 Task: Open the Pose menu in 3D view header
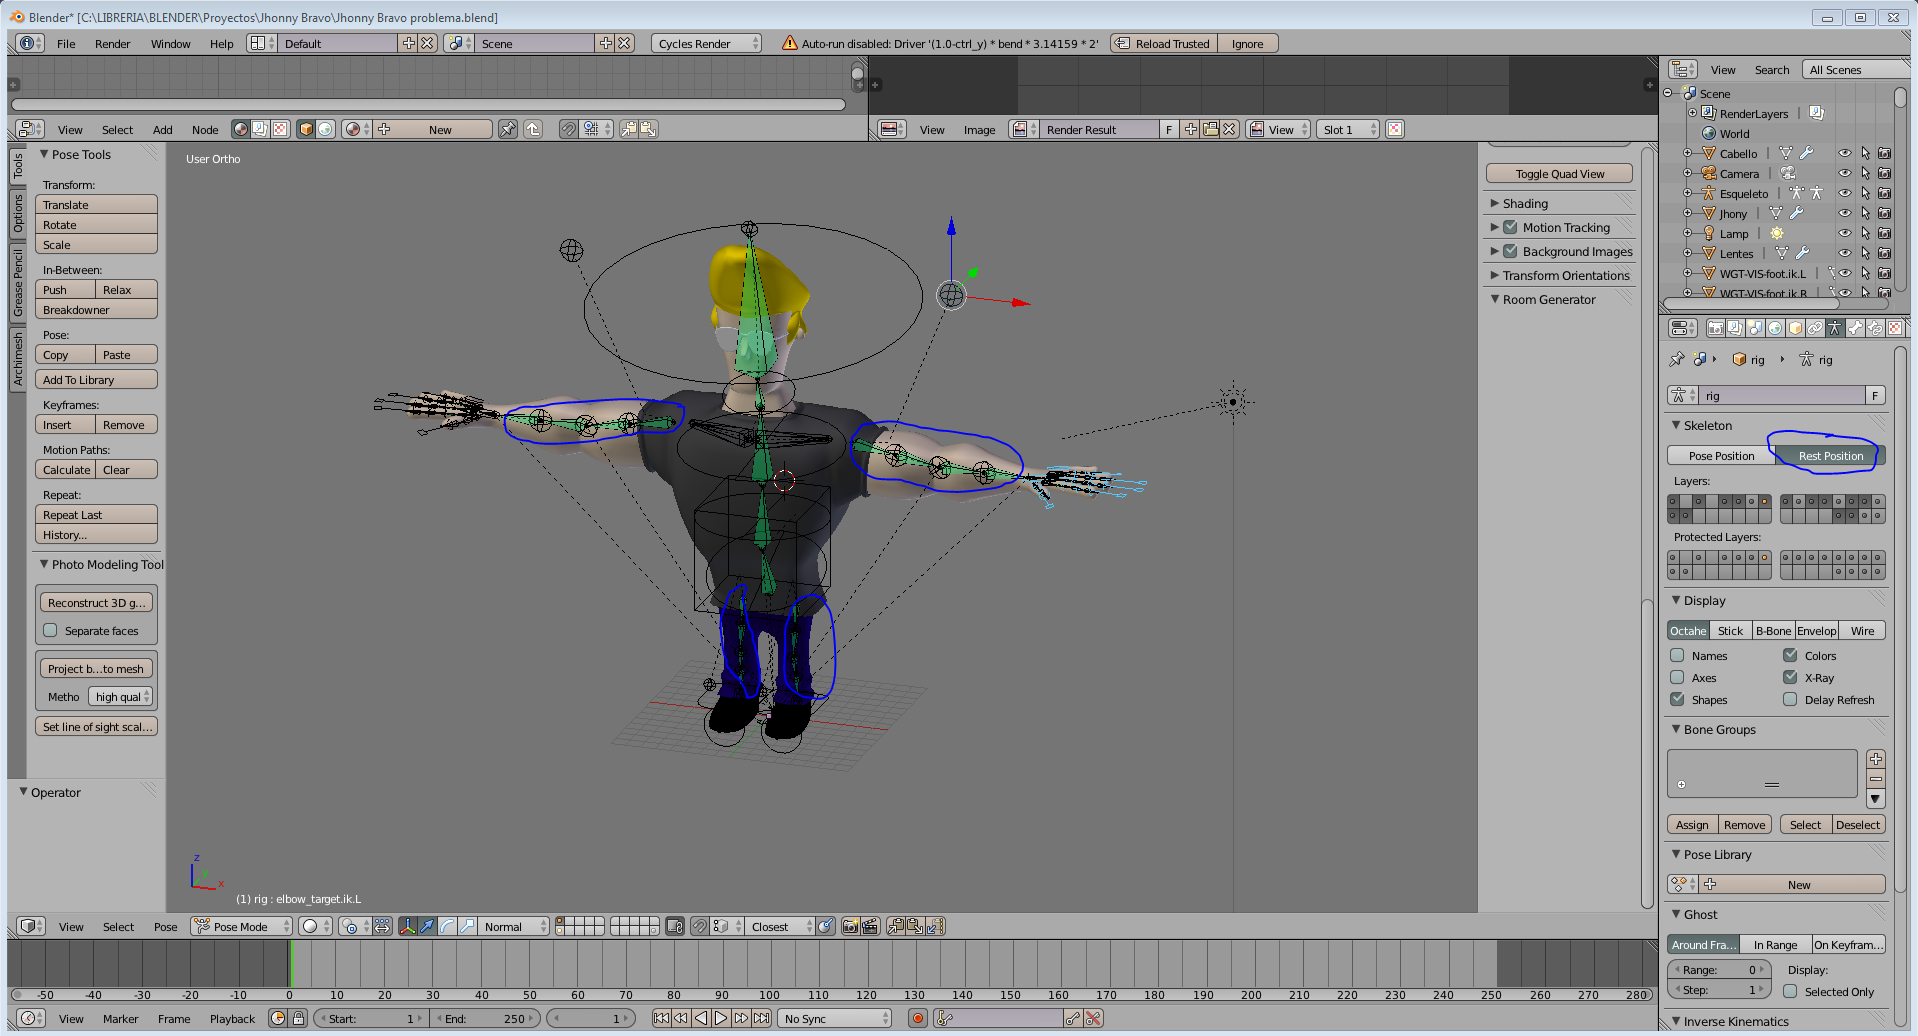(166, 926)
